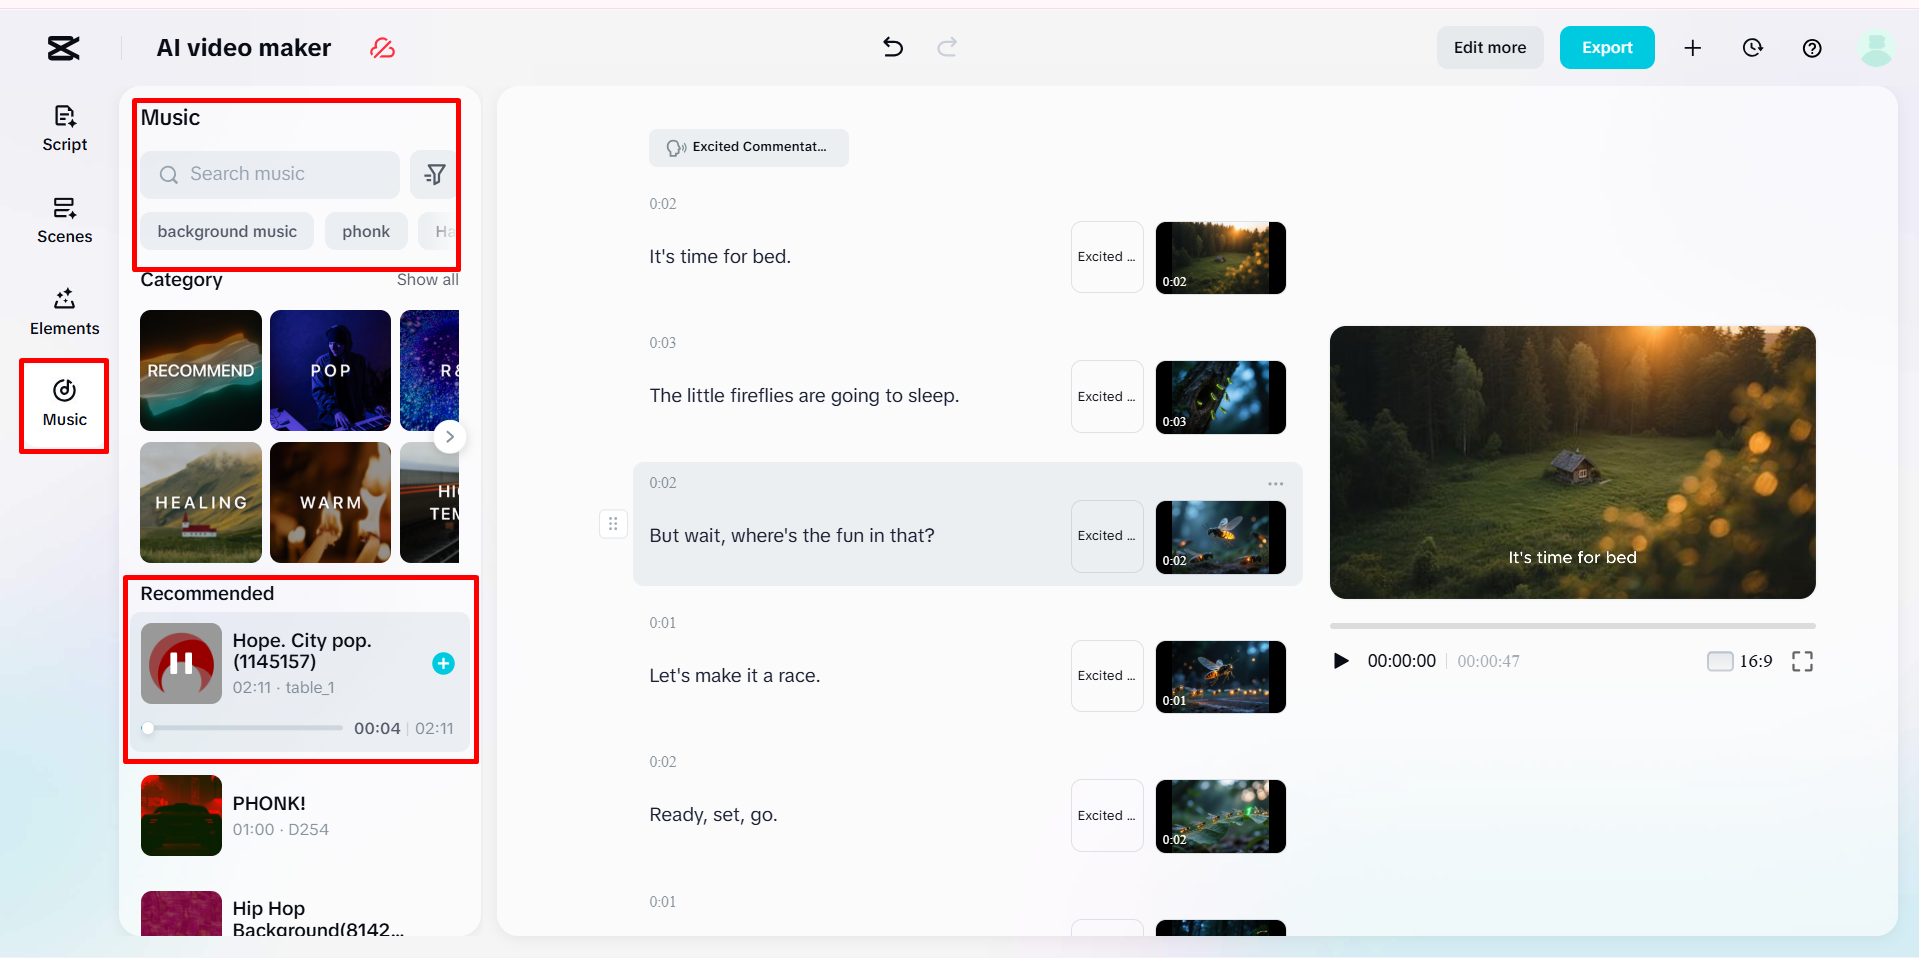Click the video preview image
Screen dimensions: 1919x958
point(1573,462)
